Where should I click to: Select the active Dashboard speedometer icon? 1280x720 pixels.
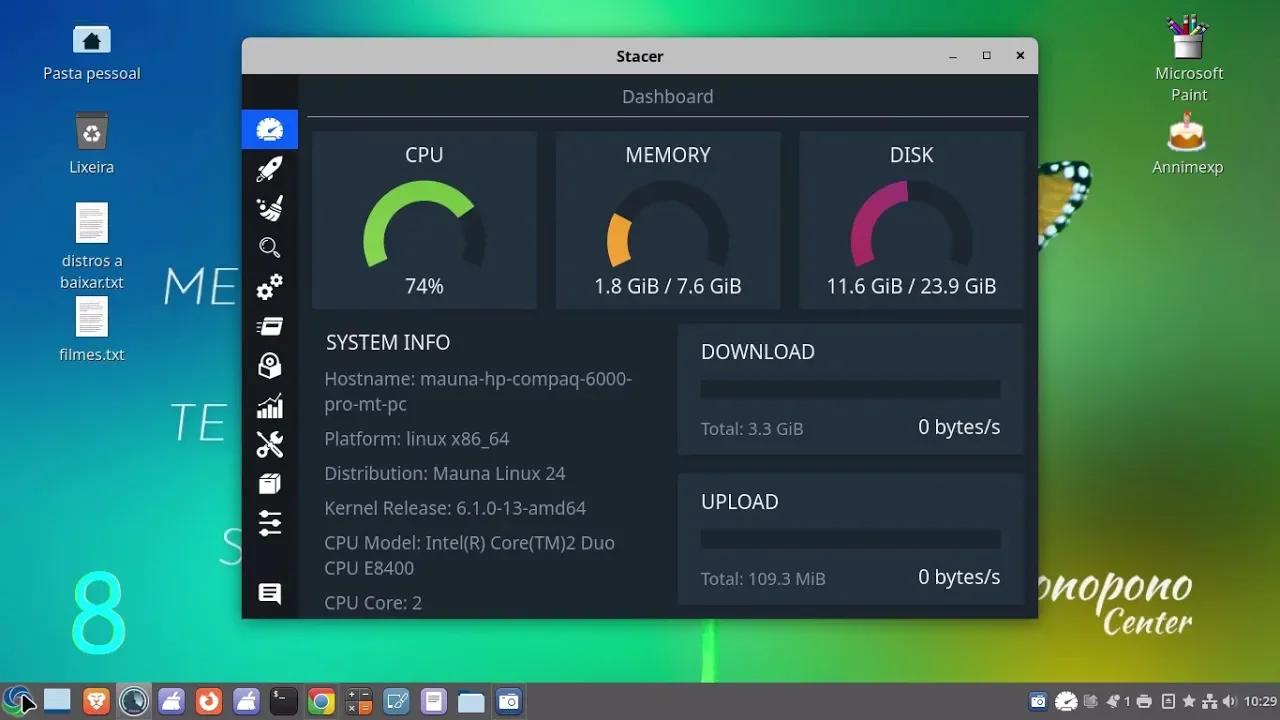click(269, 129)
